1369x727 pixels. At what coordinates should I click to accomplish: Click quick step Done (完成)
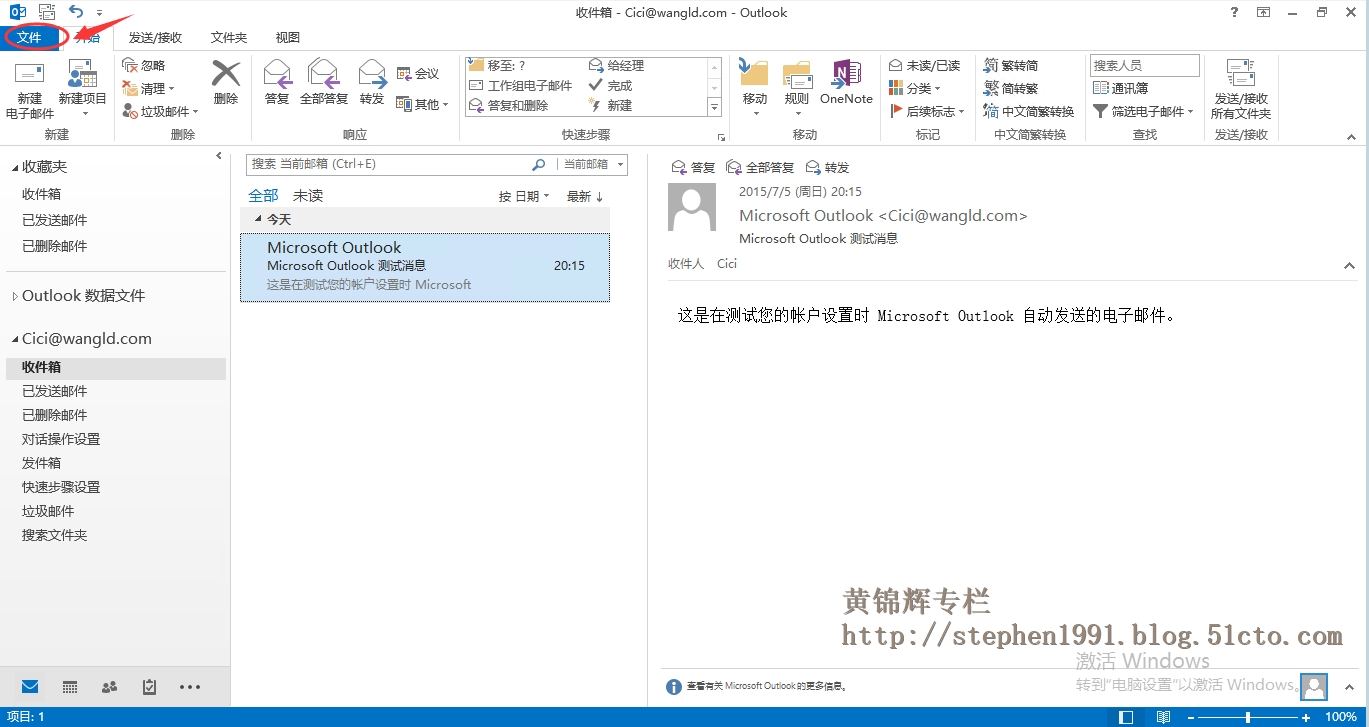click(x=611, y=85)
